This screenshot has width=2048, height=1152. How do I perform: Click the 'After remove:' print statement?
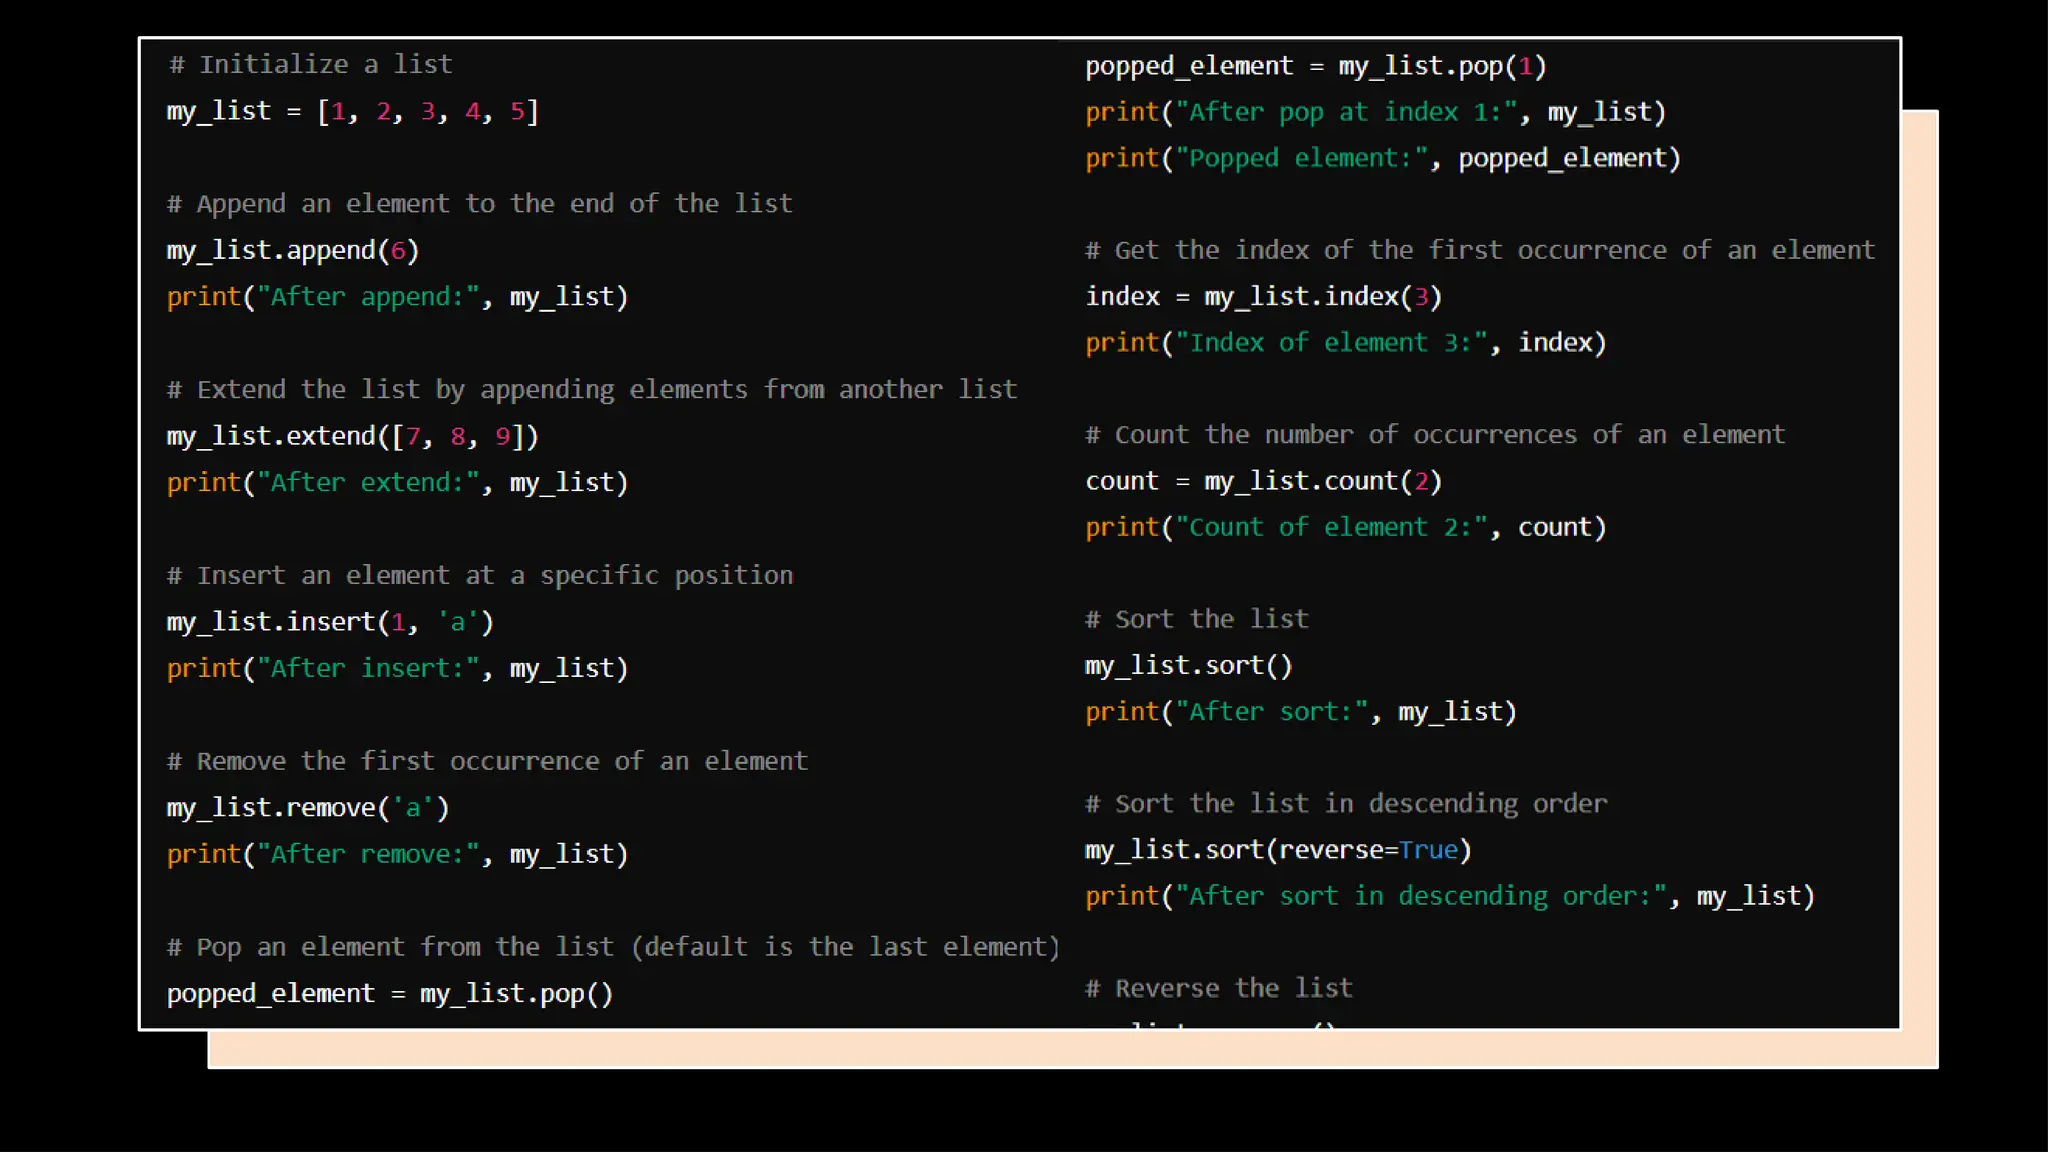[397, 854]
